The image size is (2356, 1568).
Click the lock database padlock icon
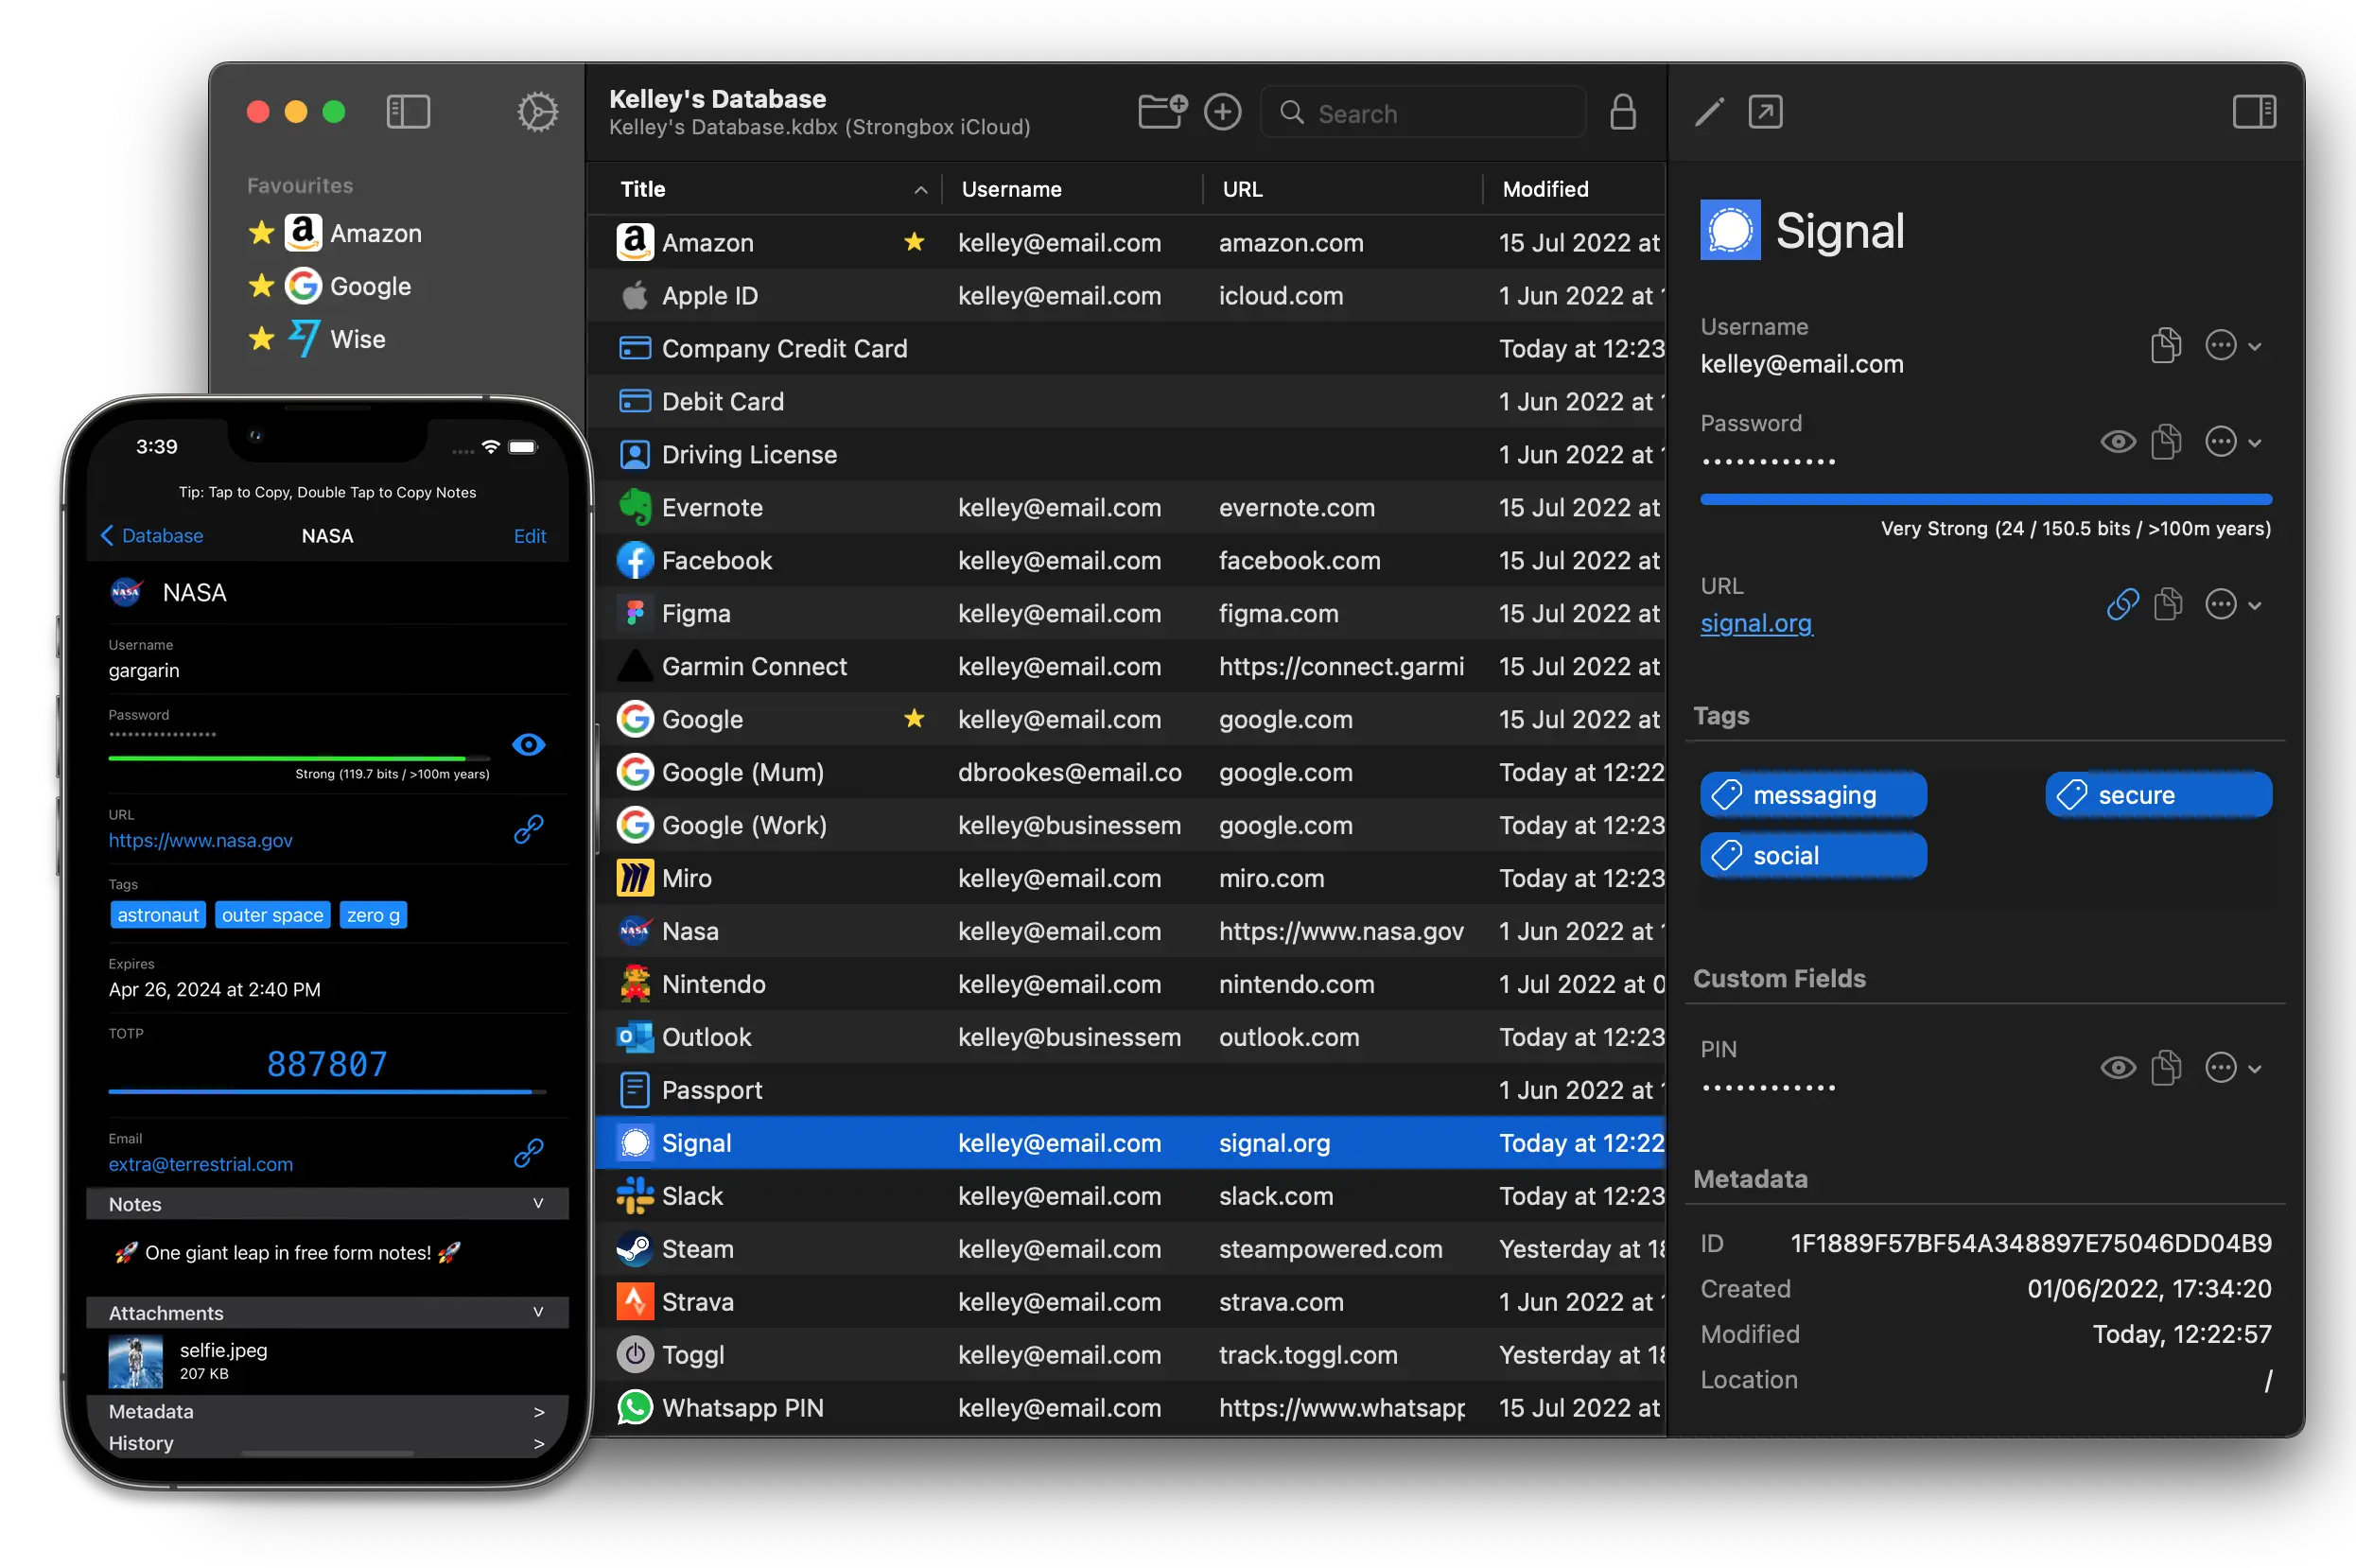coord(1622,112)
